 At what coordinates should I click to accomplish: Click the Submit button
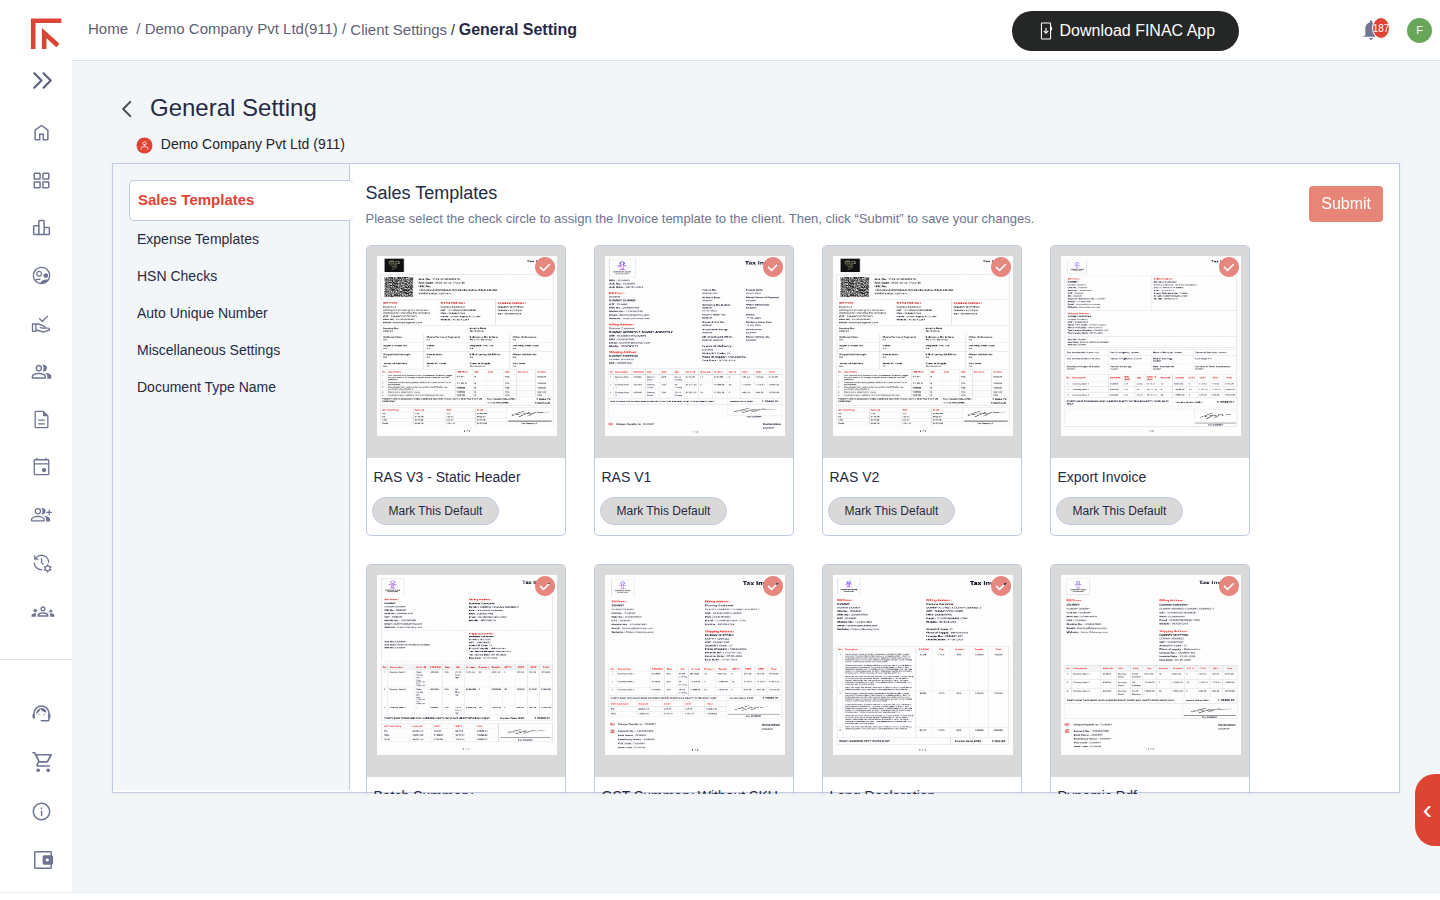pos(1345,204)
